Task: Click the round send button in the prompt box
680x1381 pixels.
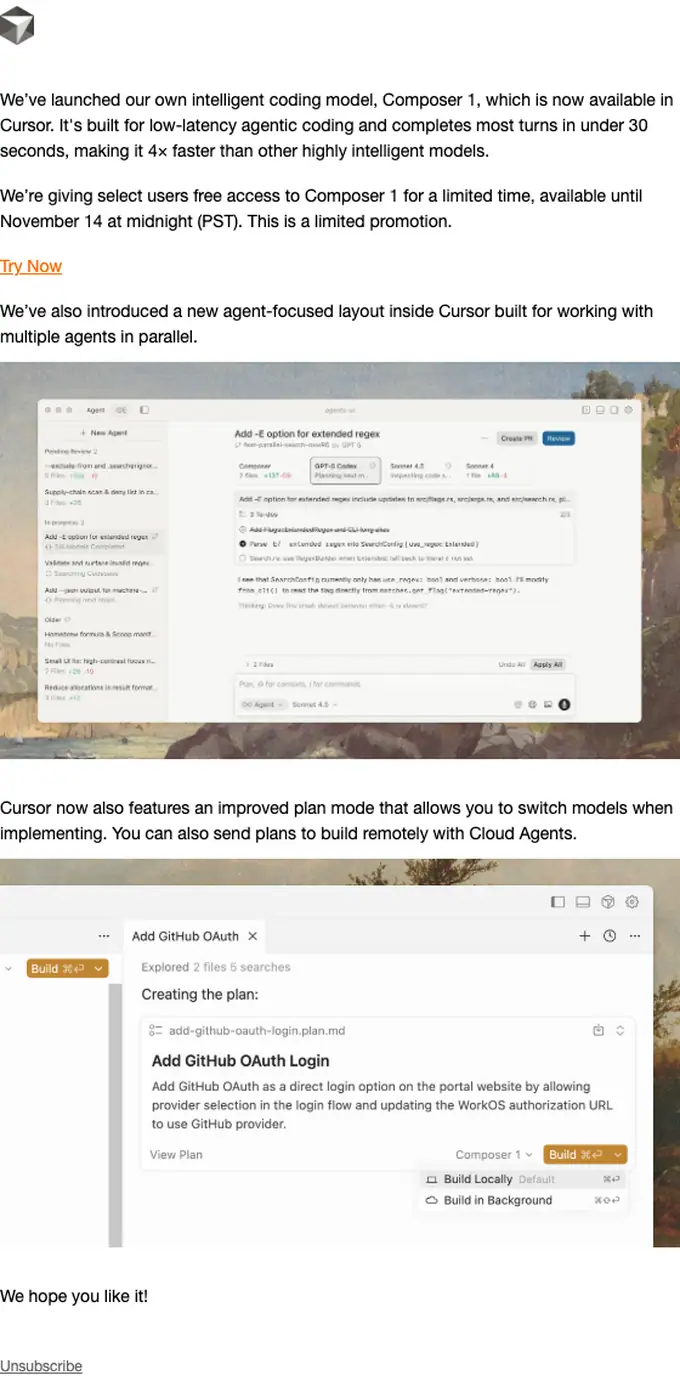Action: 564,704
